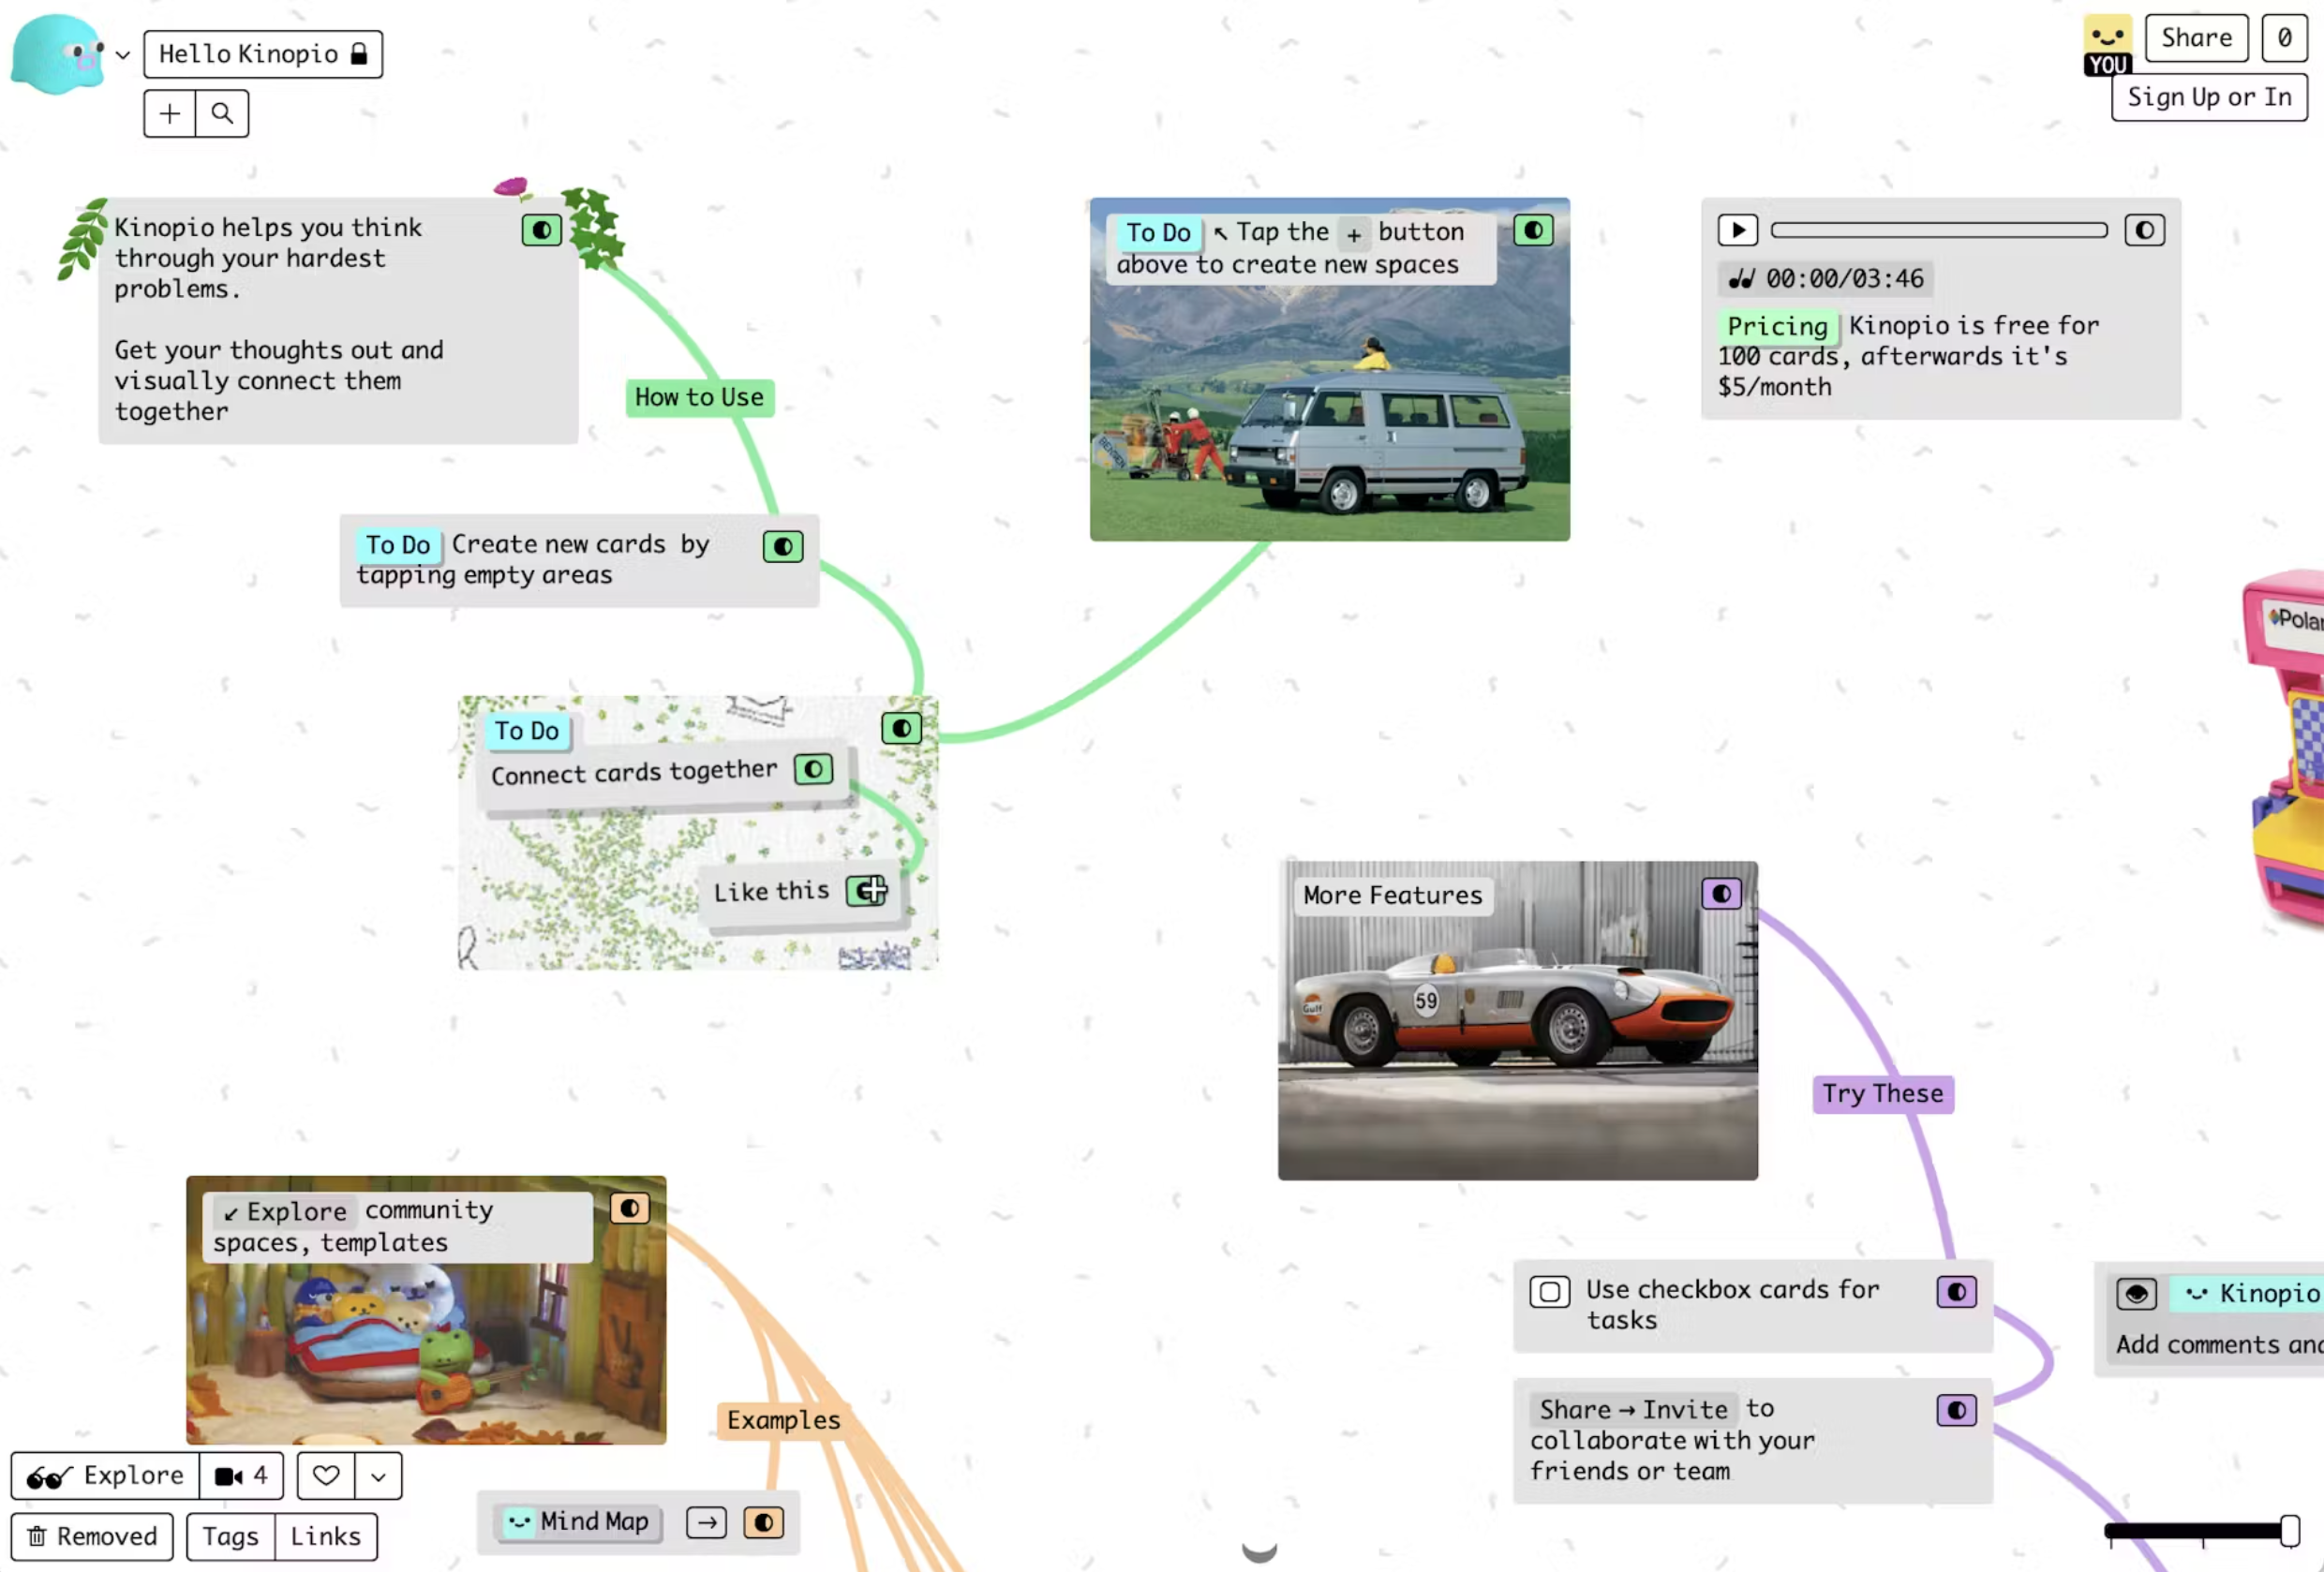Expand the chevron next to heart button
2324x1572 pixels.
[x=378, y=1475]
